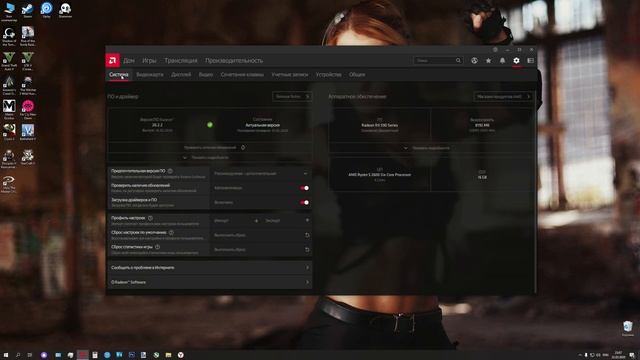Open the web browser globe icon
The image size is (640, 360).
tap(474, 60)
